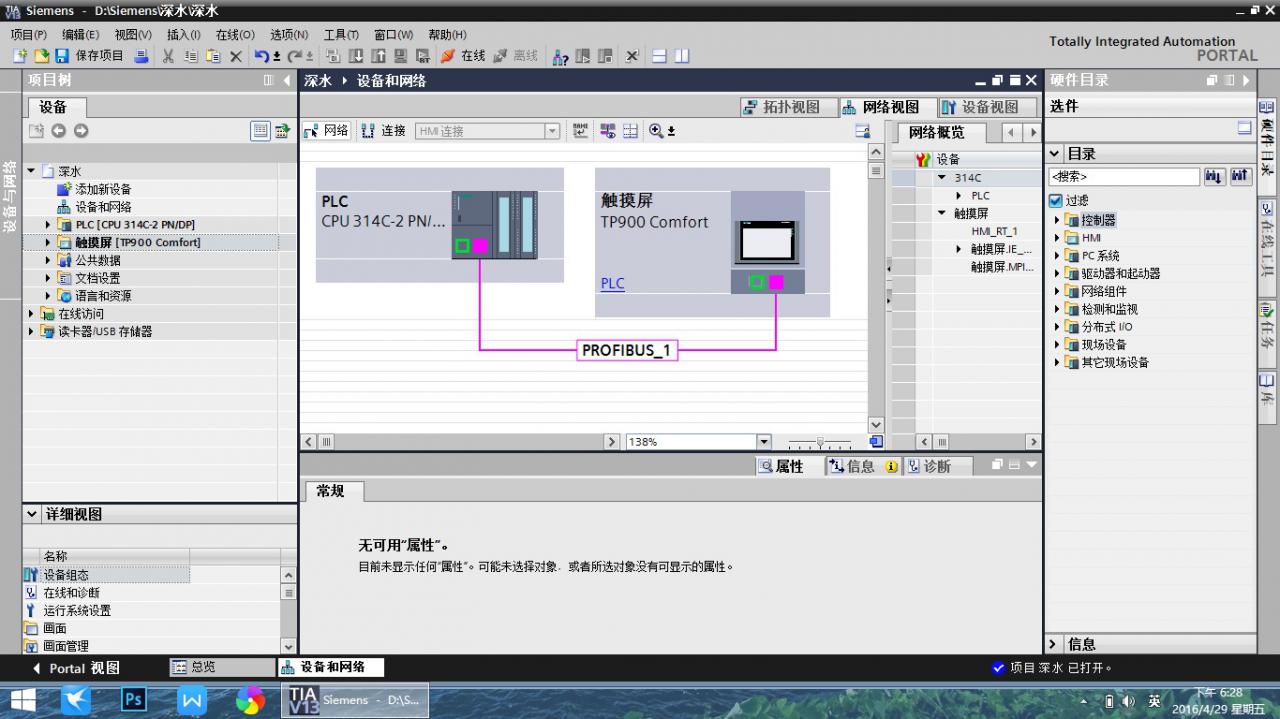Click the Open project toolbar icon
The height and width of the screenshot is (719, 1280).
tap(41, 56)
